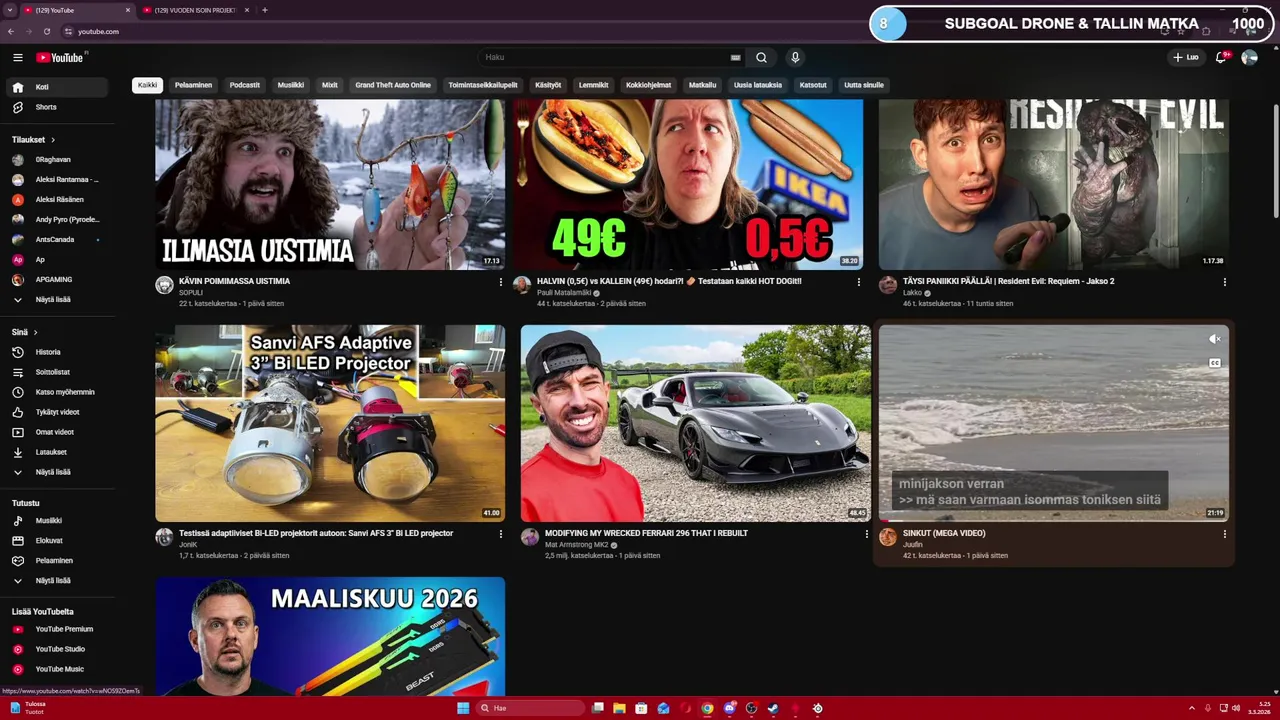Screen dimensions: 1280x720
Task: Open Tykätyt videot liked videos
Action: pyautogui.click(x=56, y=412)
